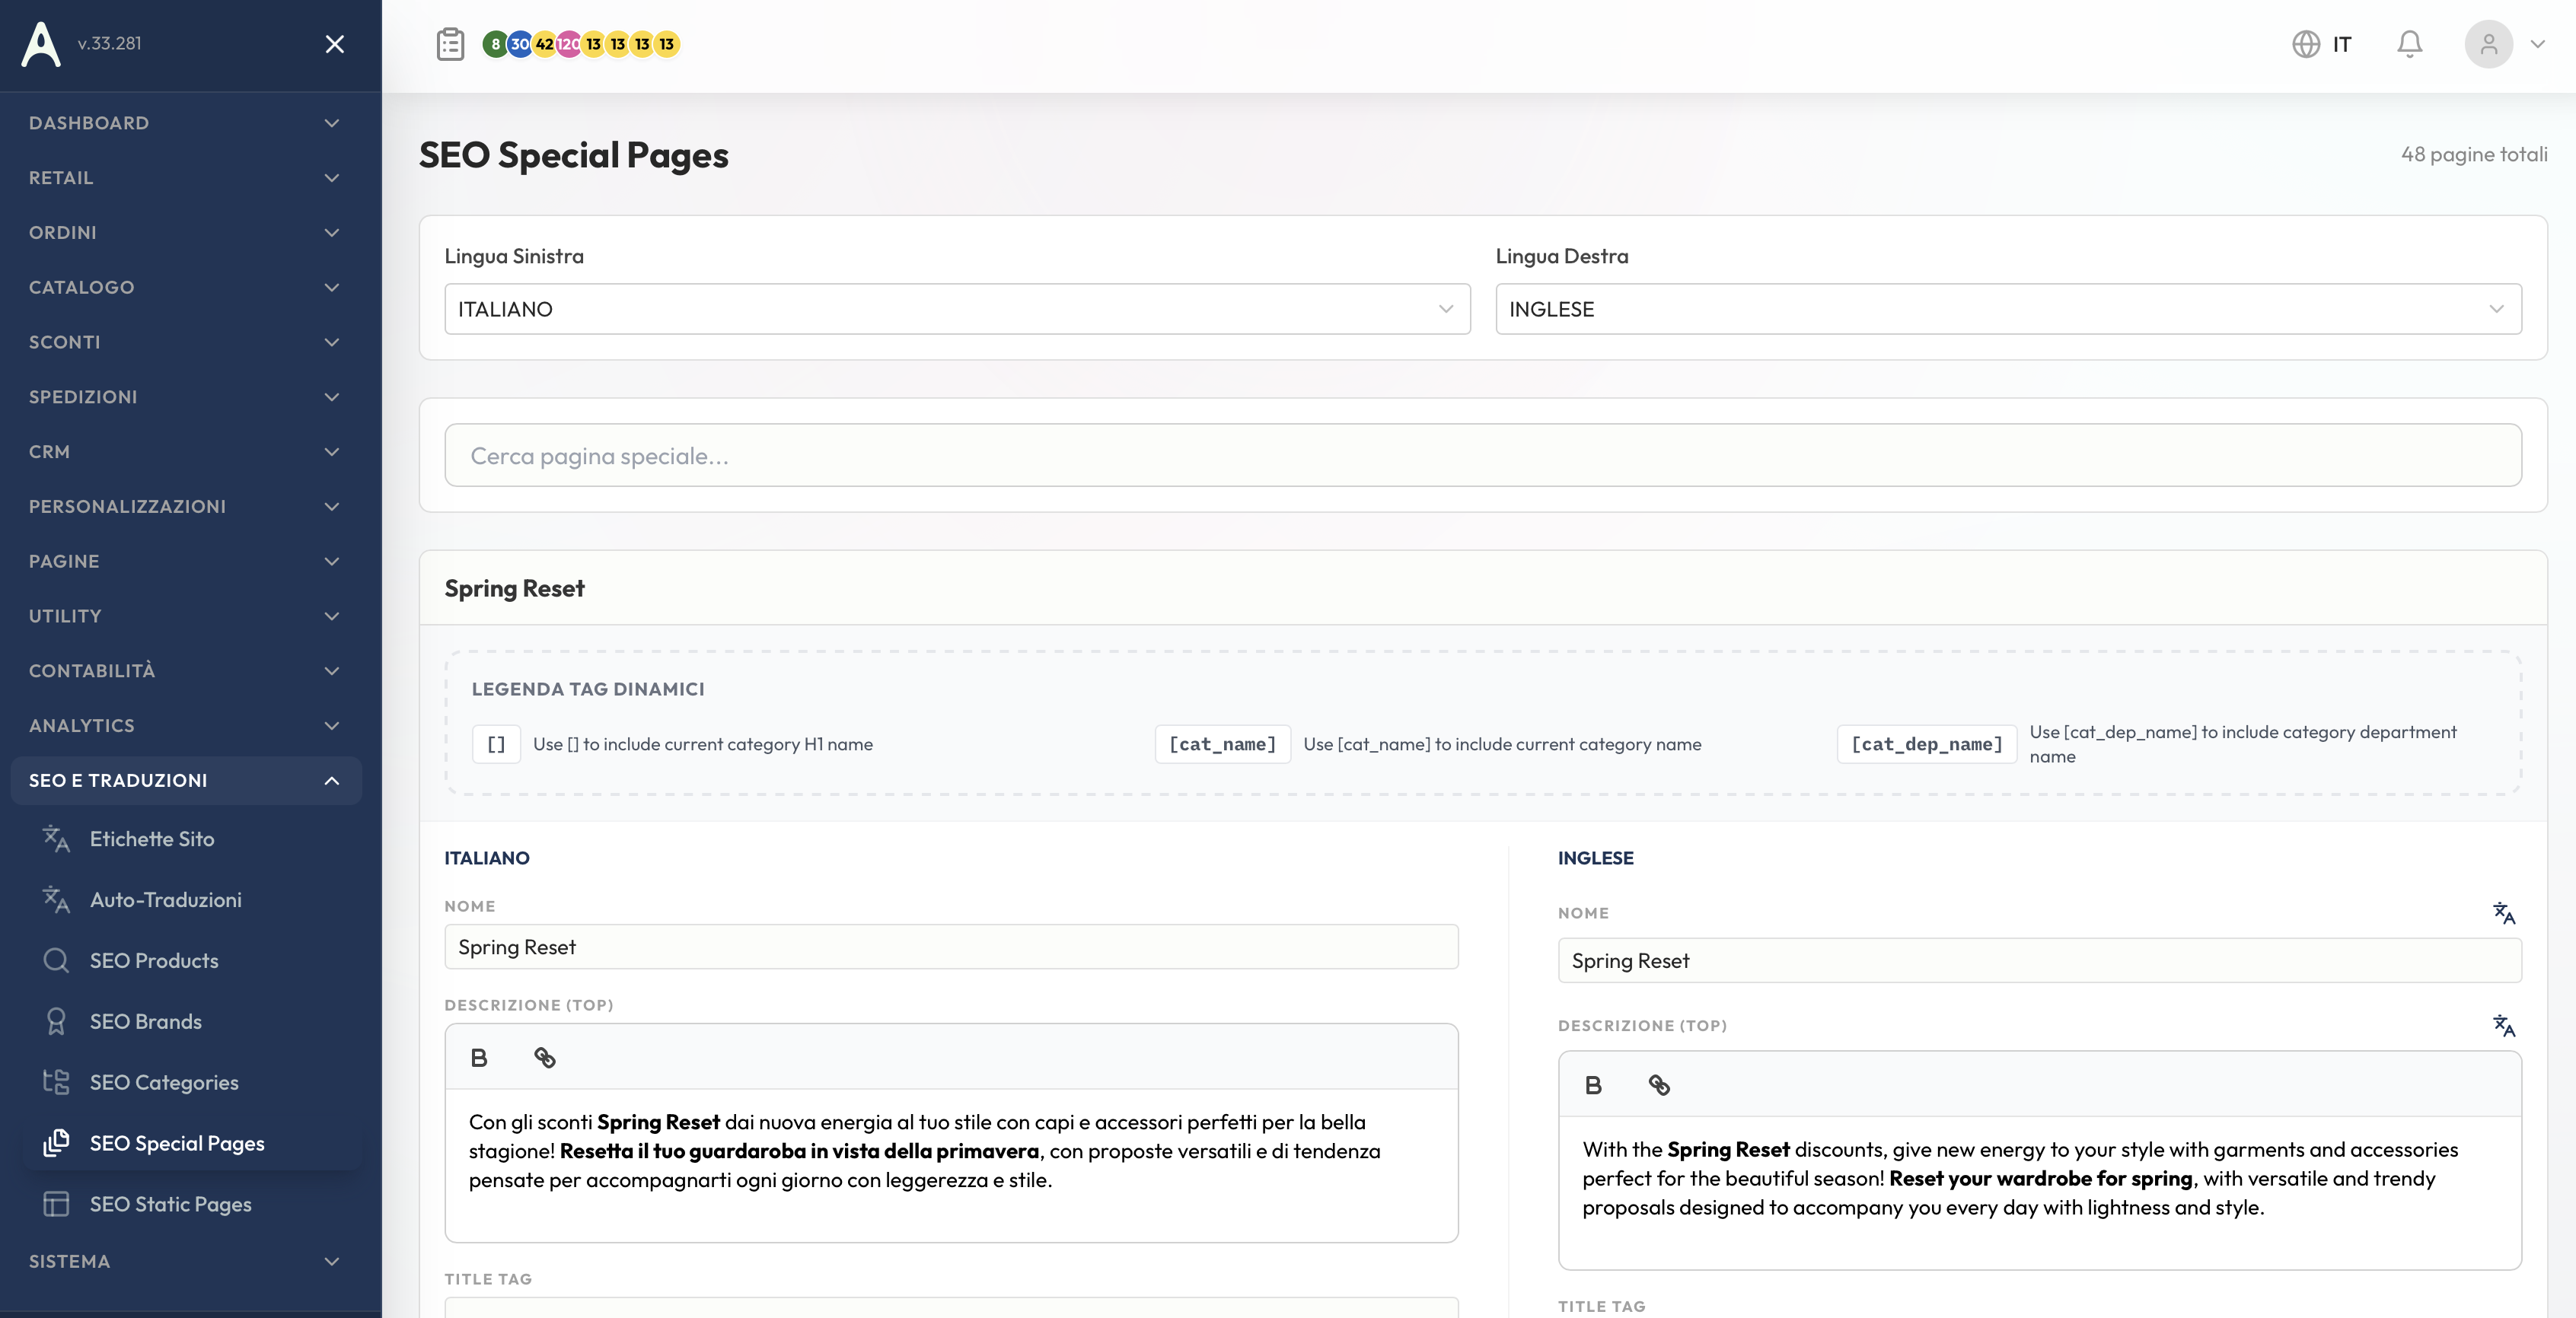Open SEO Products in the sidebar

[191, 962]
